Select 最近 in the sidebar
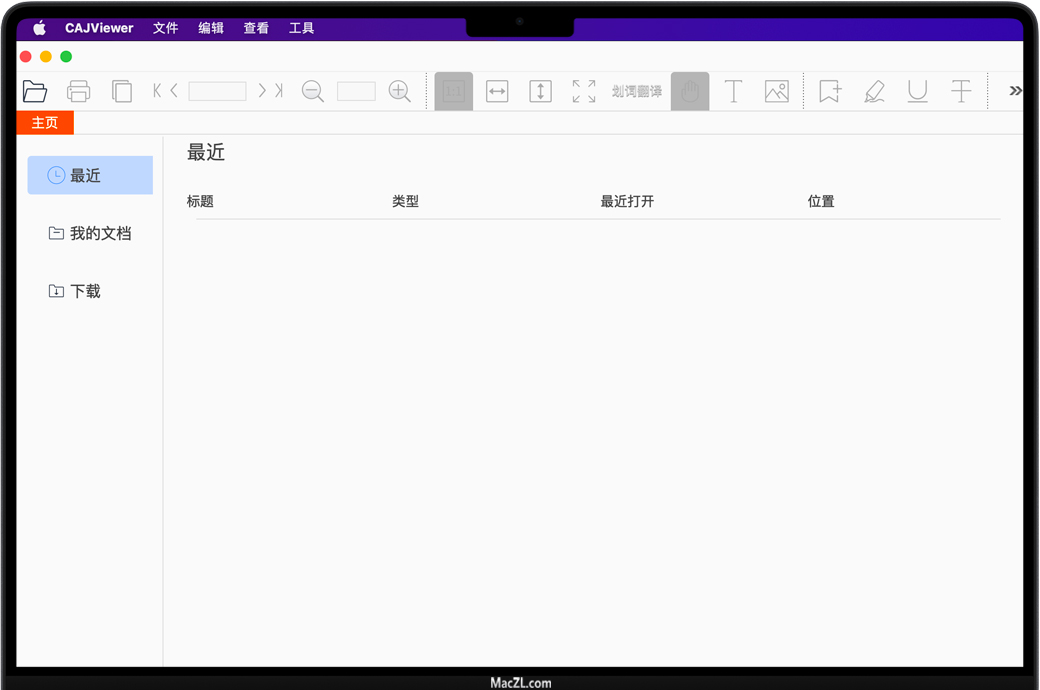 pyautogui.click(x=90, y=175)
